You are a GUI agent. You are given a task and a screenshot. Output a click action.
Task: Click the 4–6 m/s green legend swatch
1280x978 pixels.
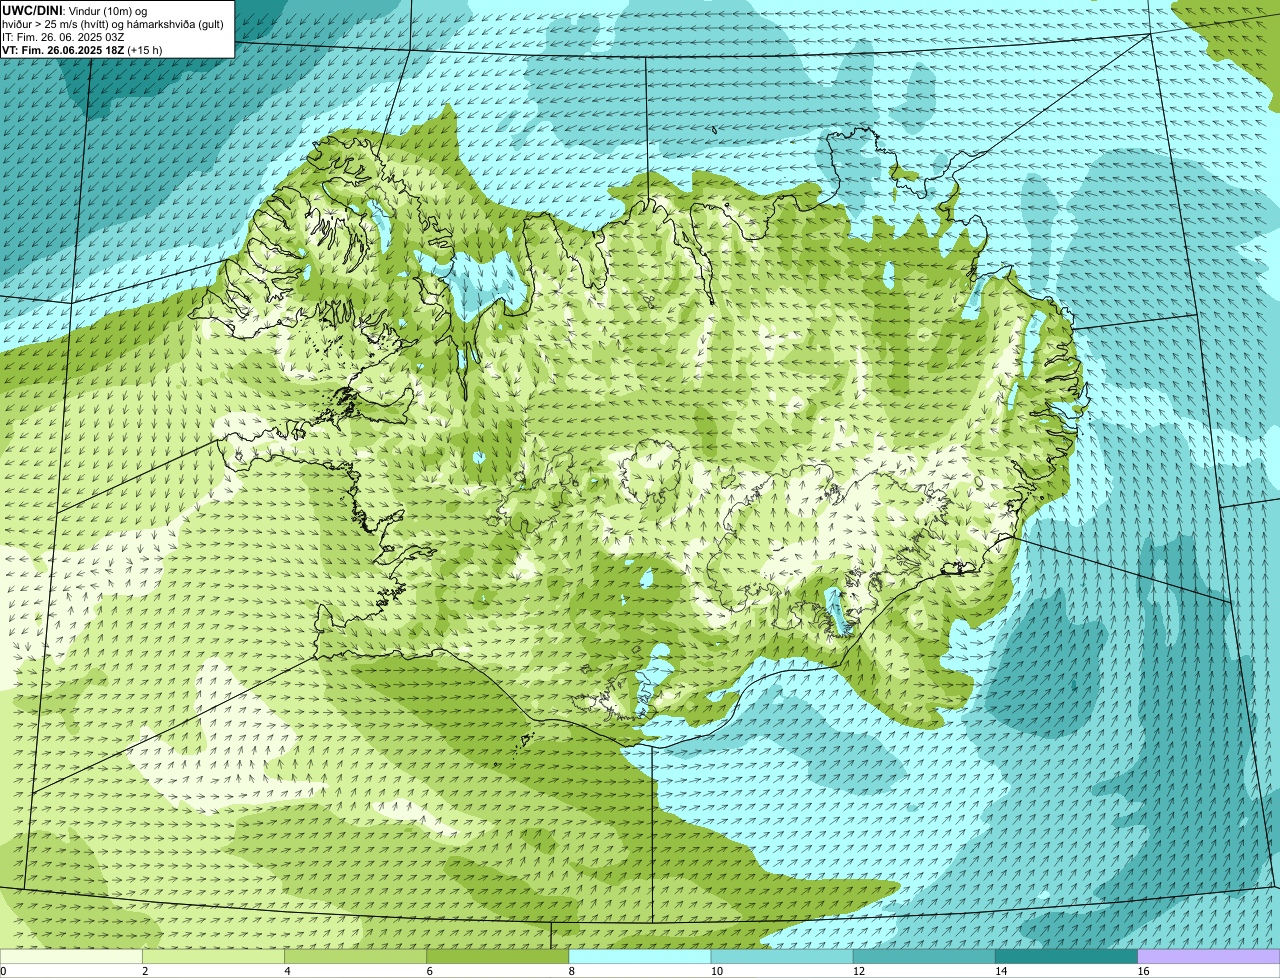[356, 957]
